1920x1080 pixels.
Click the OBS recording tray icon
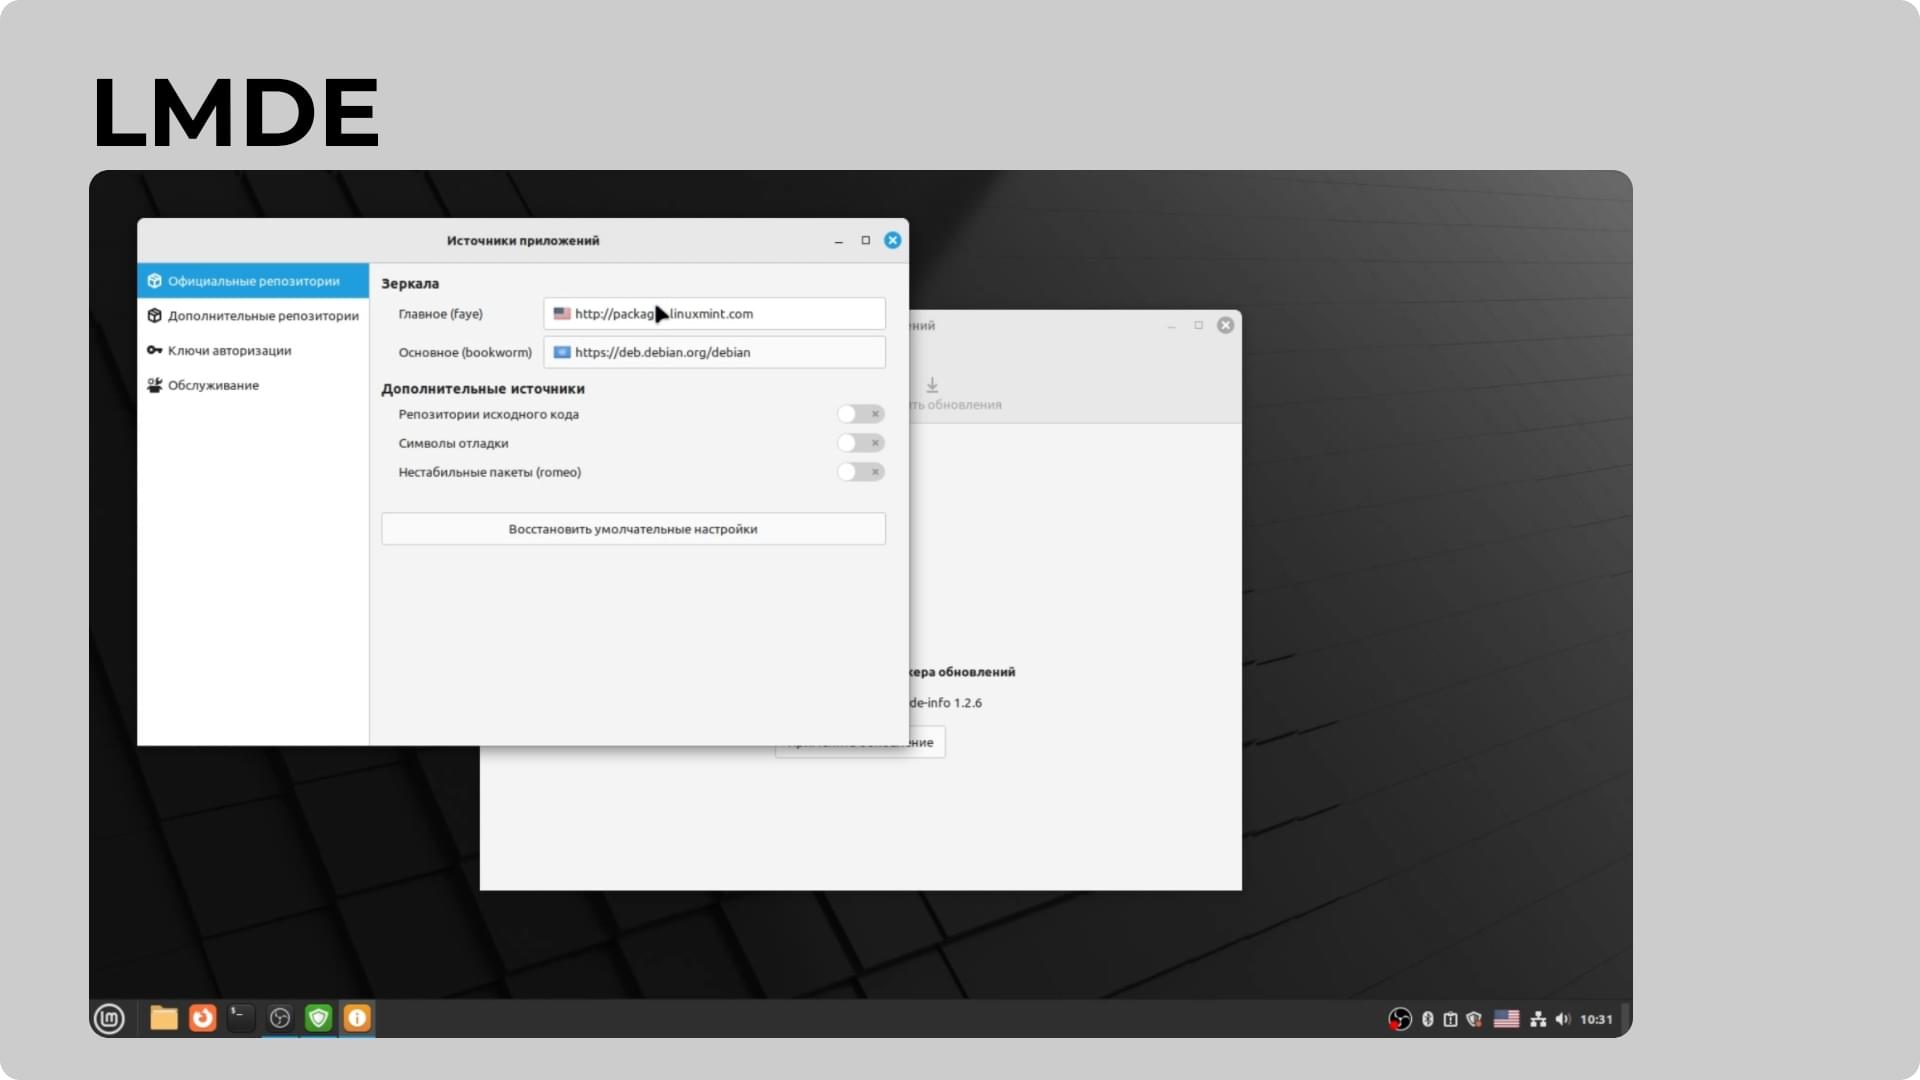pos(1400,1019)
